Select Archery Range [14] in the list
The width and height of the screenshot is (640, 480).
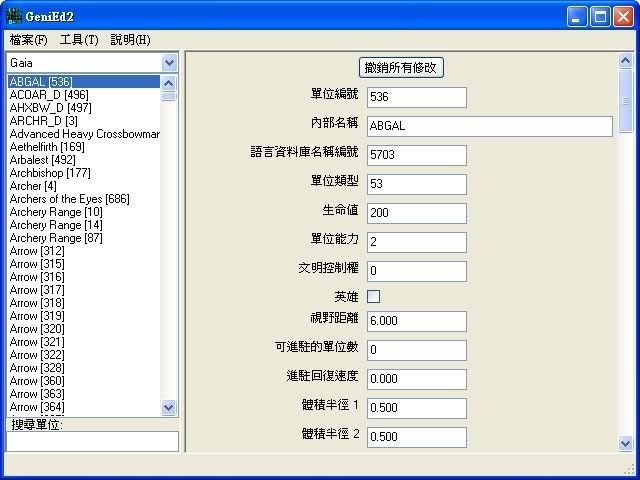(x=84, y=225)
